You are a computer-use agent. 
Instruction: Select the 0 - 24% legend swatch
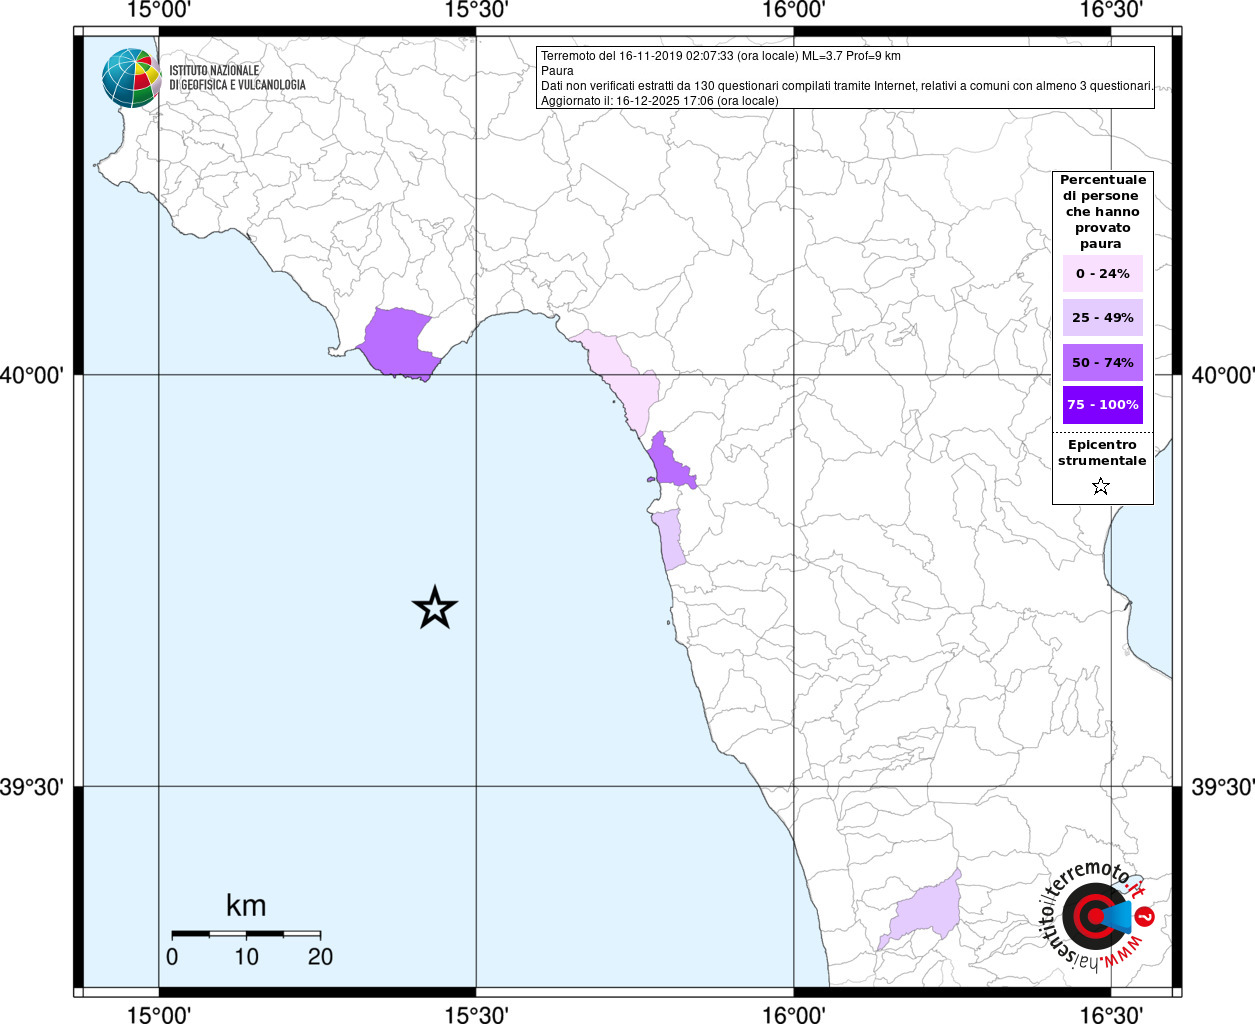click(x=1103, y=273)
